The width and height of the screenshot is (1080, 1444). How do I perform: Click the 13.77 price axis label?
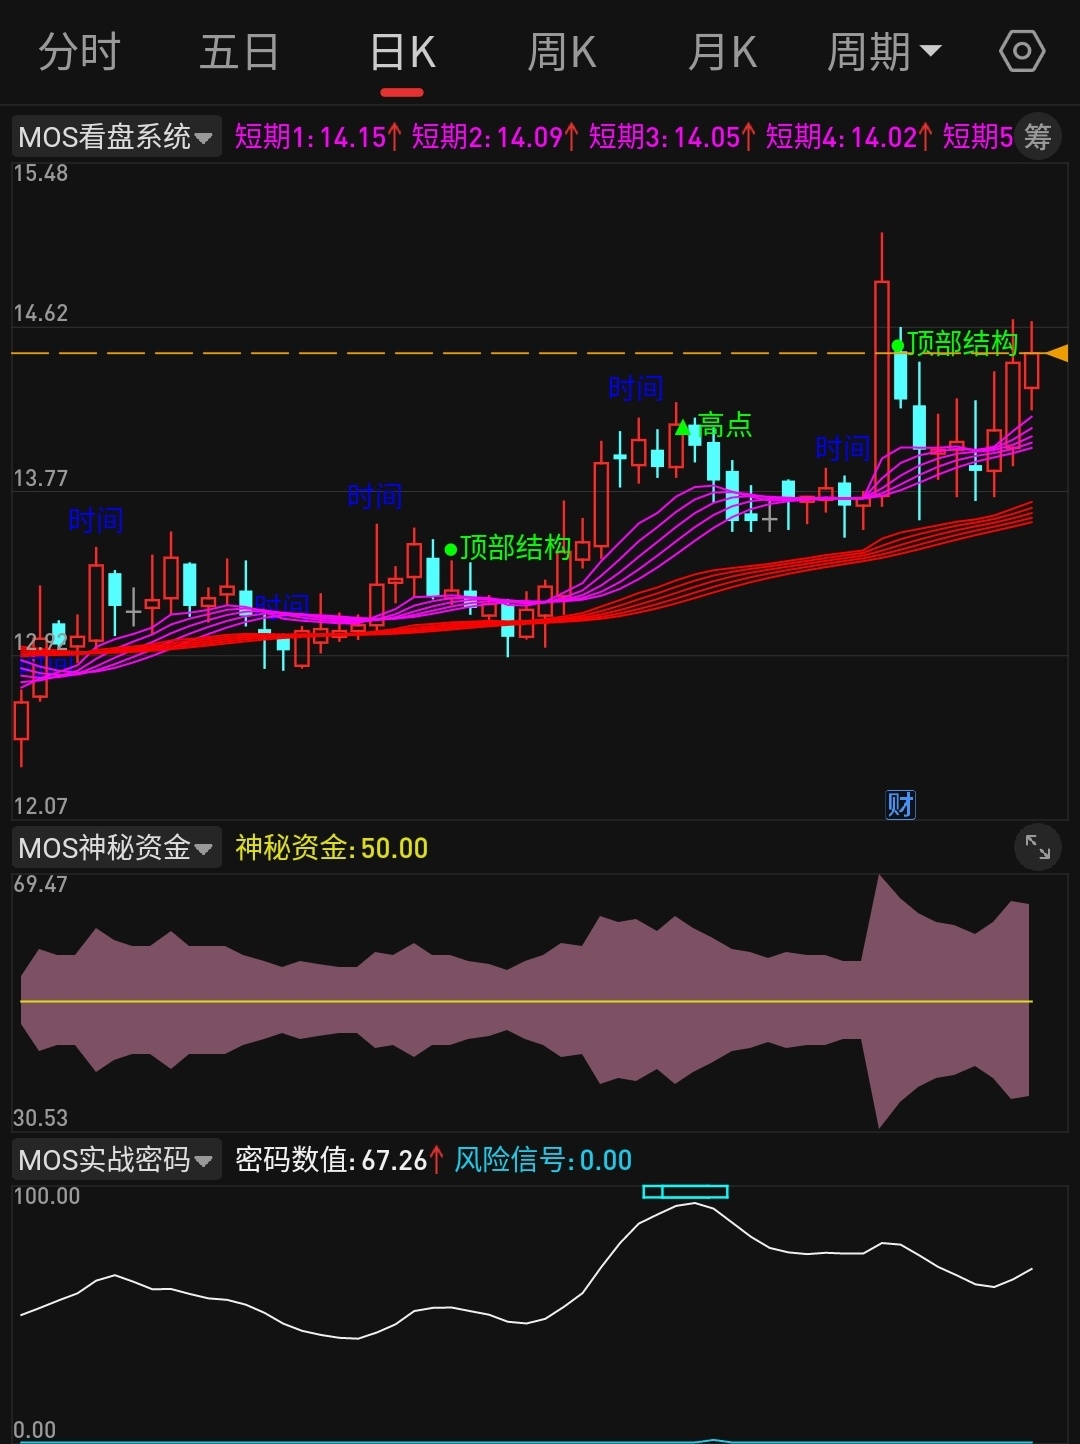coord(41,478)
